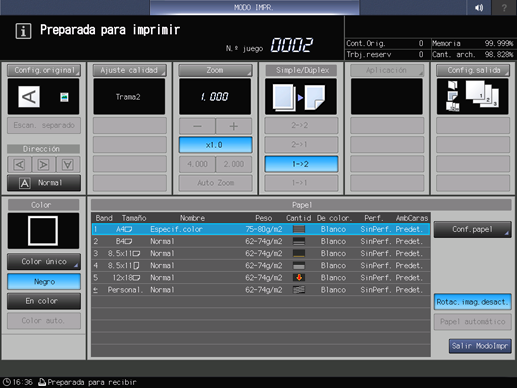Click the finishing icons in output preview
Viewport: 517px width, 388px height.
[x=452, y=96]
